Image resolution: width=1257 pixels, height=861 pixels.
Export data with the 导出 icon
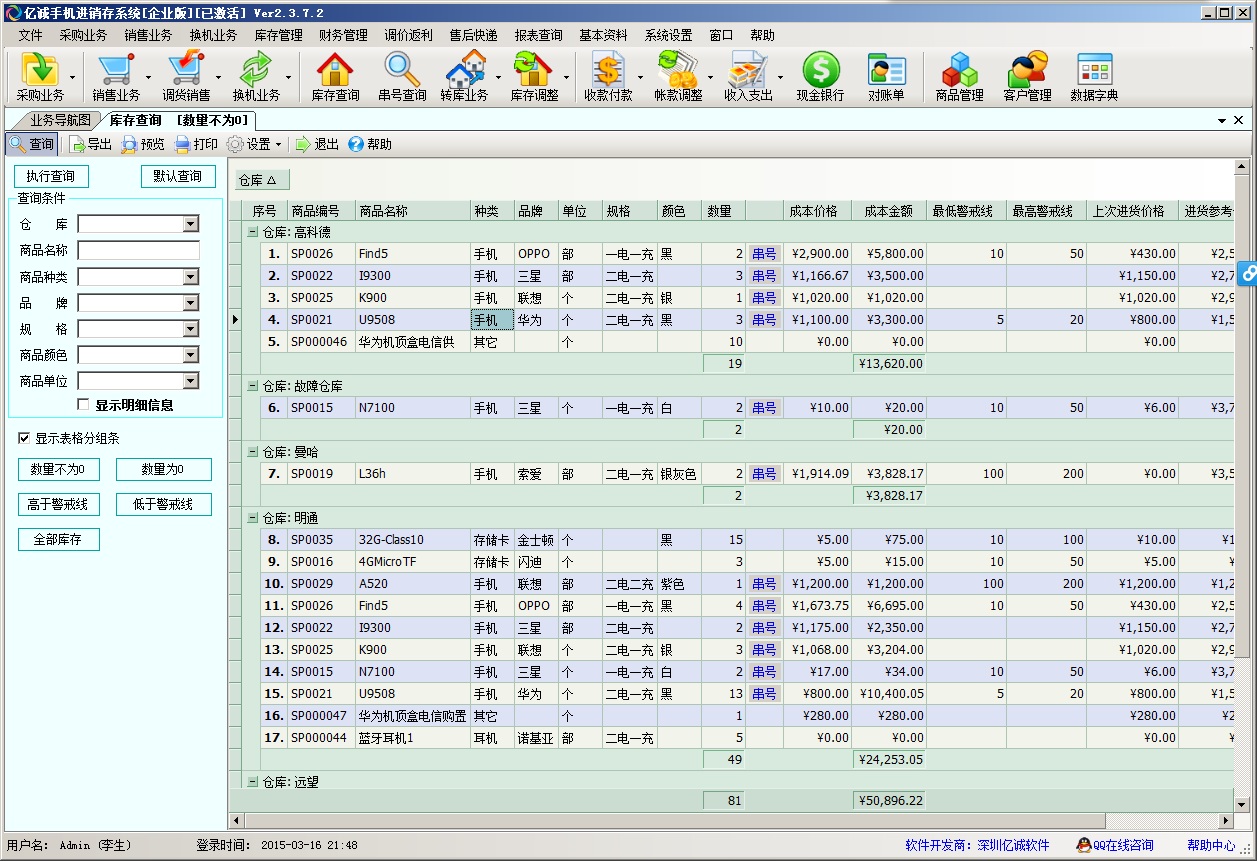tap(90, 144)
